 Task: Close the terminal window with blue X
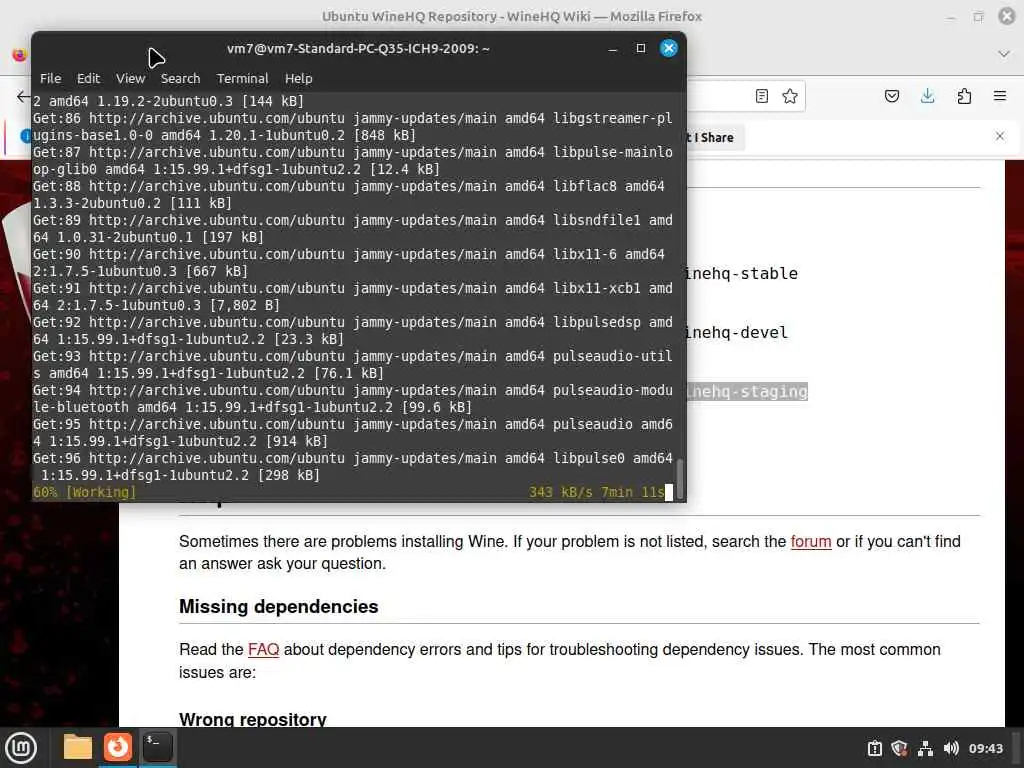coord(668,48)
